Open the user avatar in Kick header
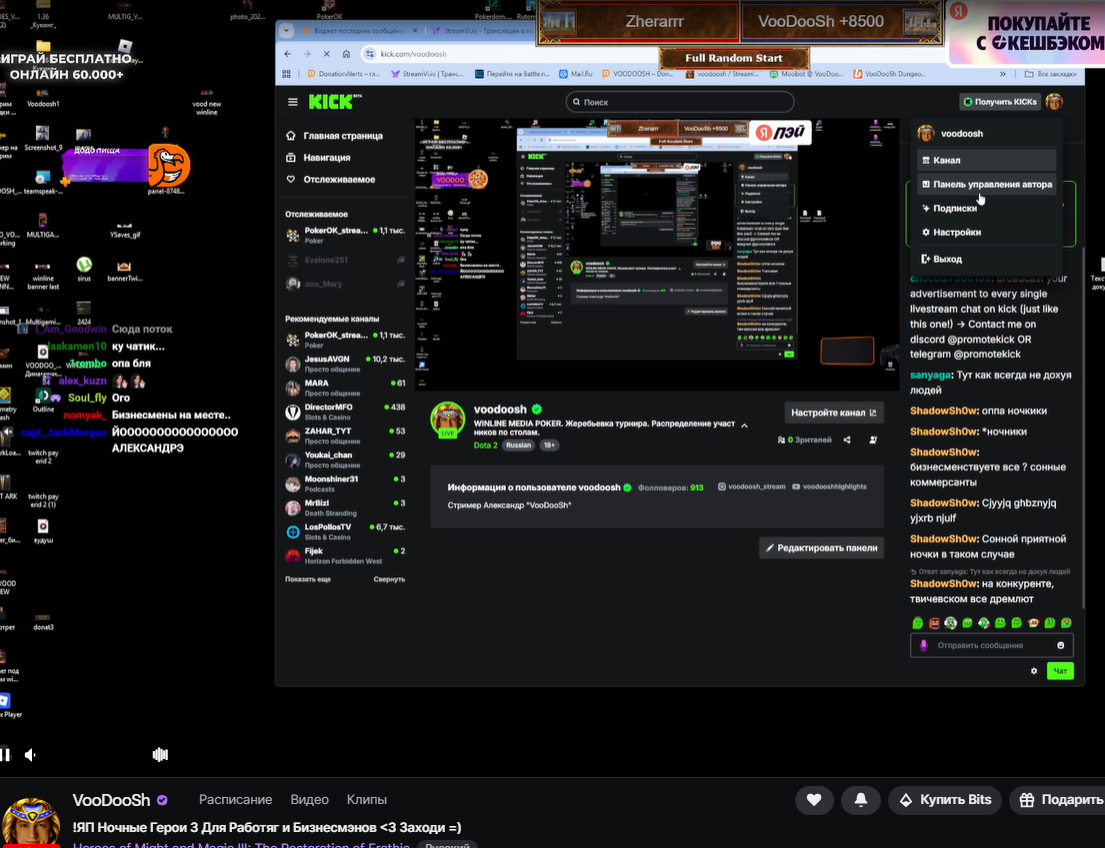 (x=1054, y=102)
